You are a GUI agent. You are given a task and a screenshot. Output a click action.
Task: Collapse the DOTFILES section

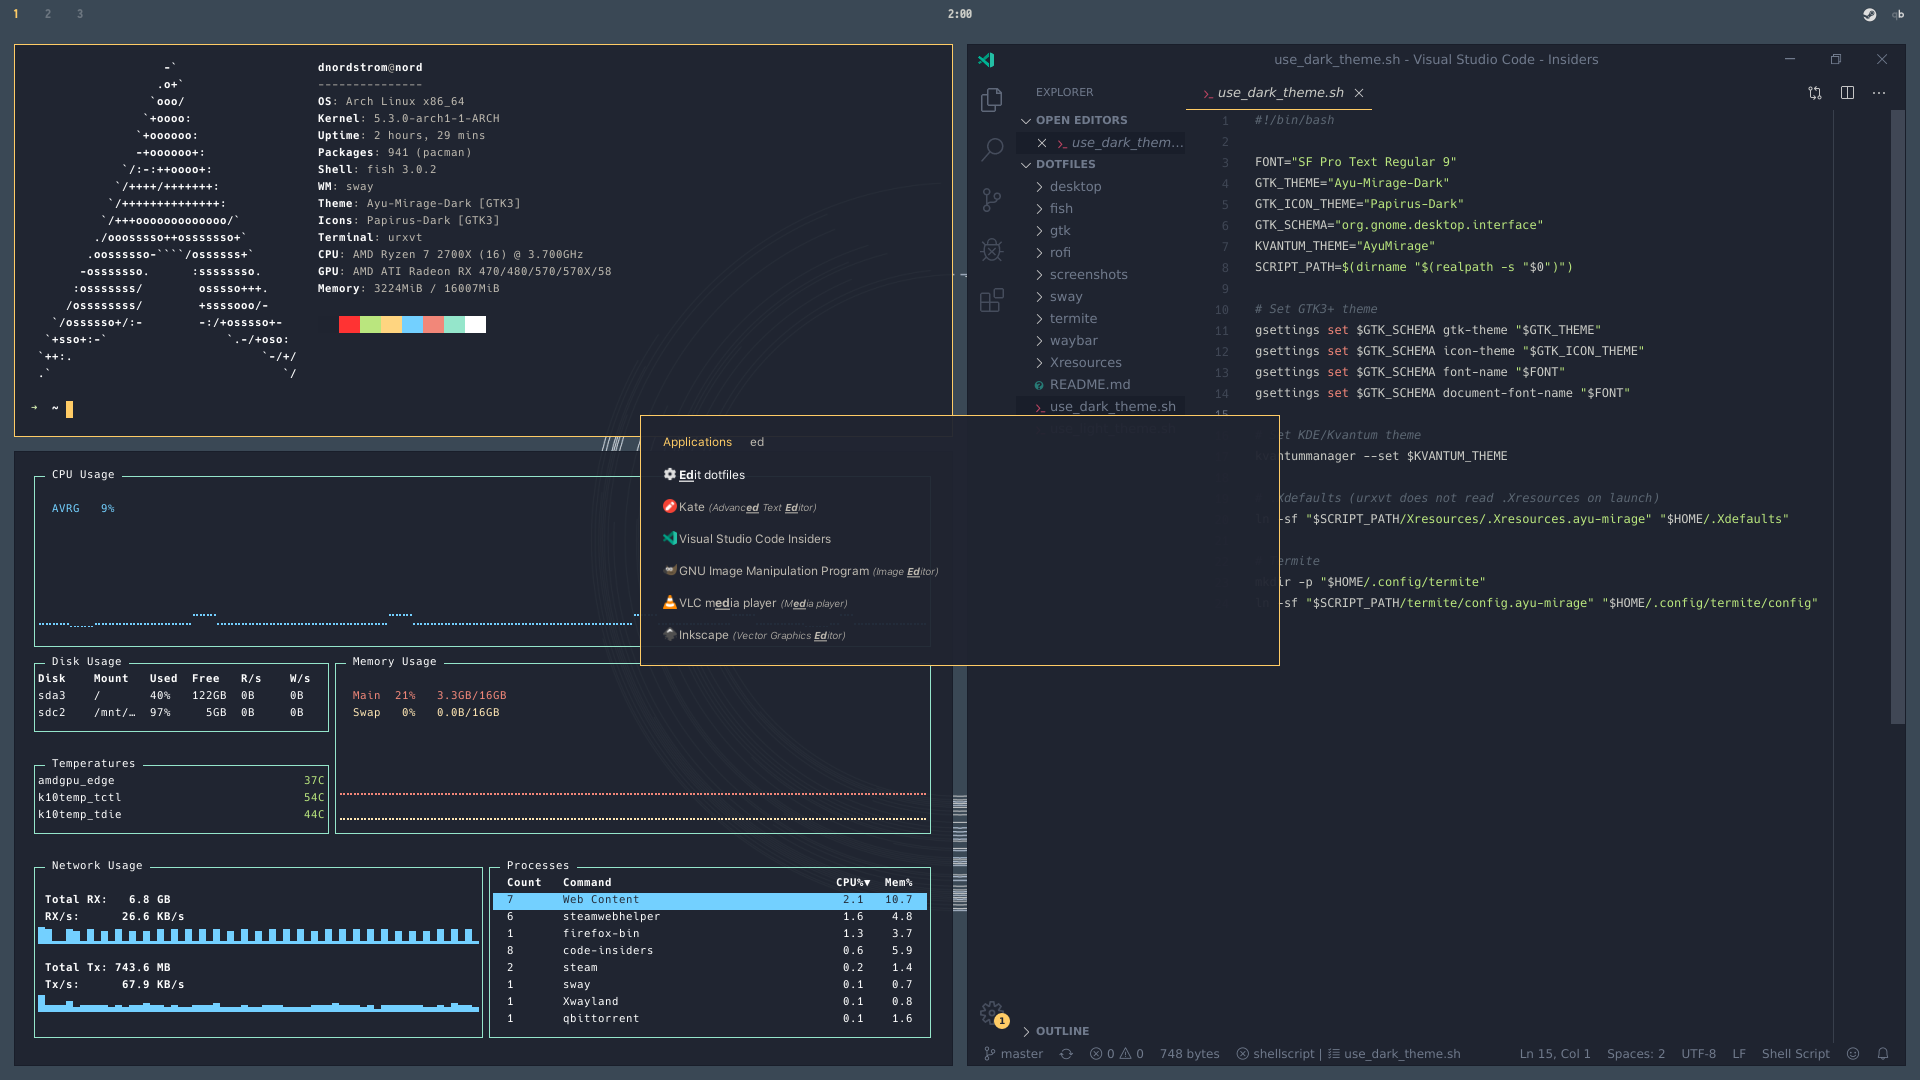[x=1100, y=164]
